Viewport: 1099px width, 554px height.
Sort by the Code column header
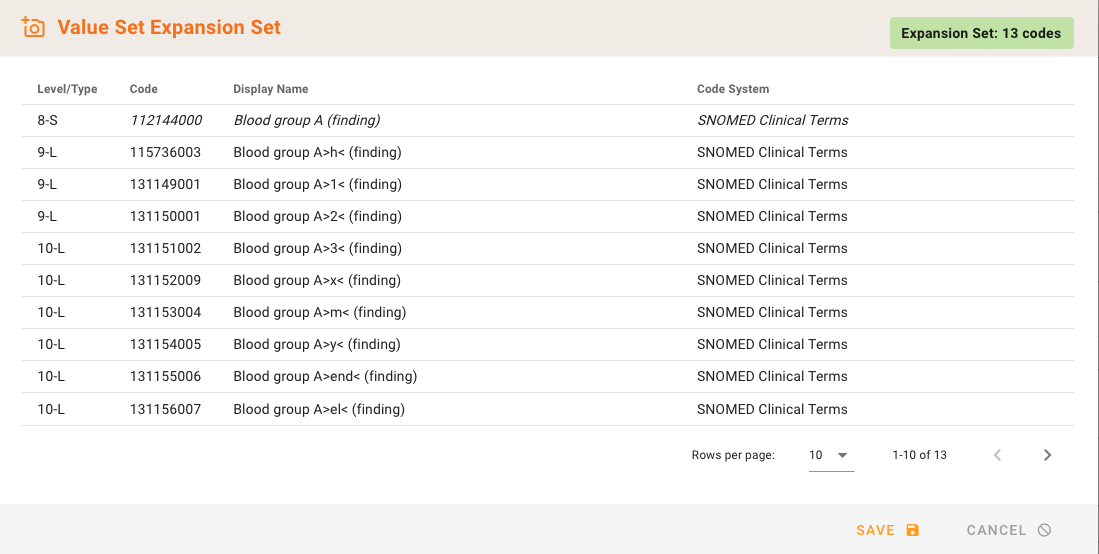click(x=144, y=89)
